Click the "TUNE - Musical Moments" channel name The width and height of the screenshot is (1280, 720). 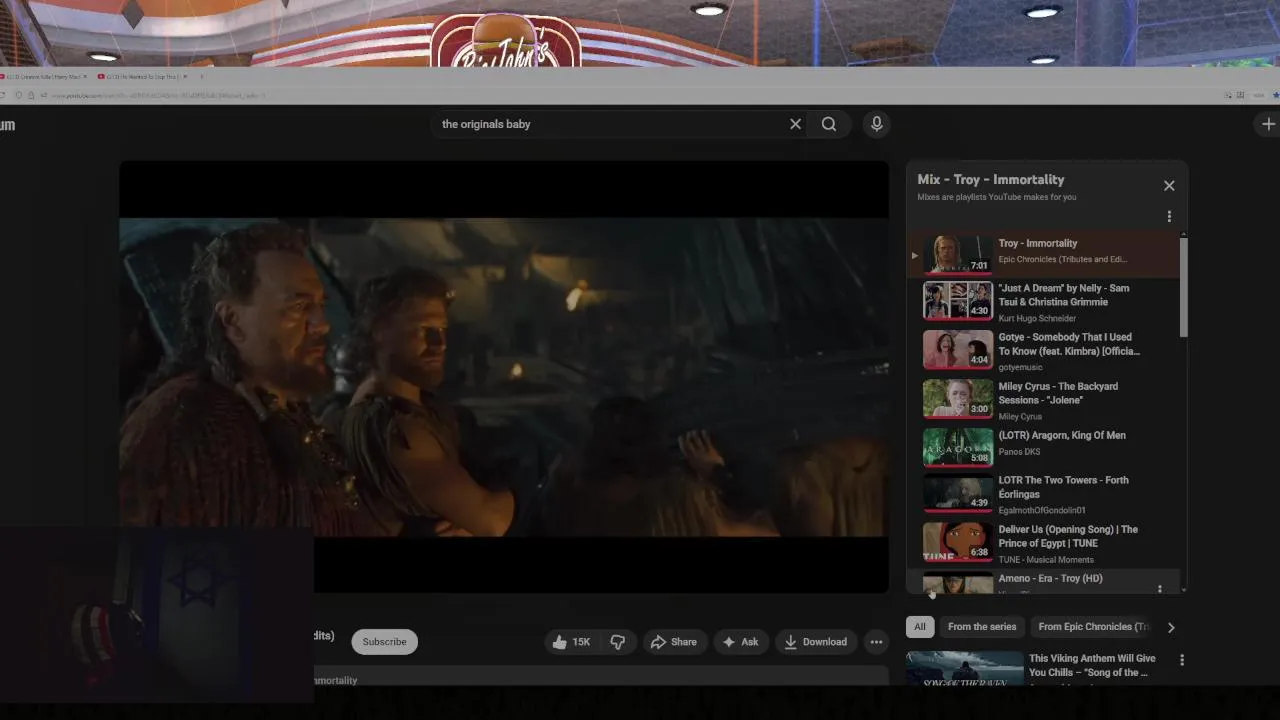tap(1046, 559)
